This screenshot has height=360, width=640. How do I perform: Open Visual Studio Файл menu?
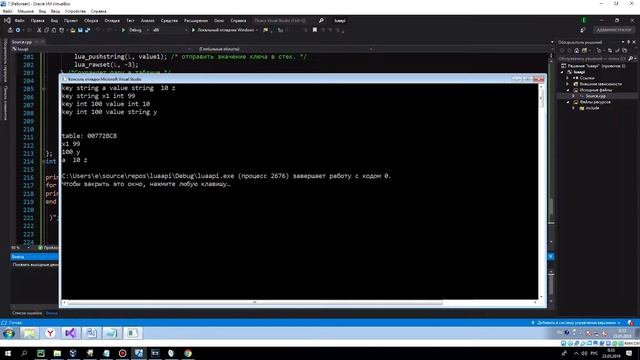click(x=19, y=20)
